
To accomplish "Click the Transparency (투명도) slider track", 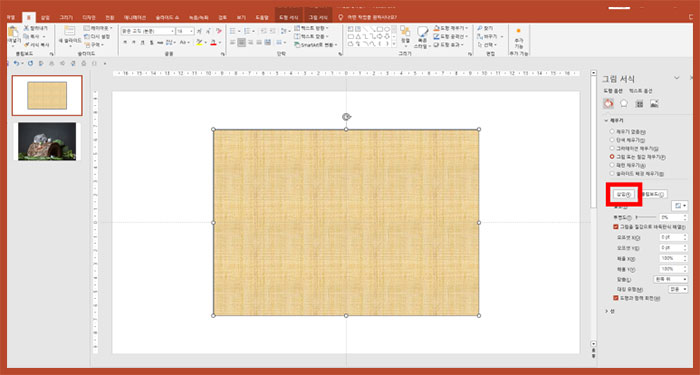I will tap(646, 217).
